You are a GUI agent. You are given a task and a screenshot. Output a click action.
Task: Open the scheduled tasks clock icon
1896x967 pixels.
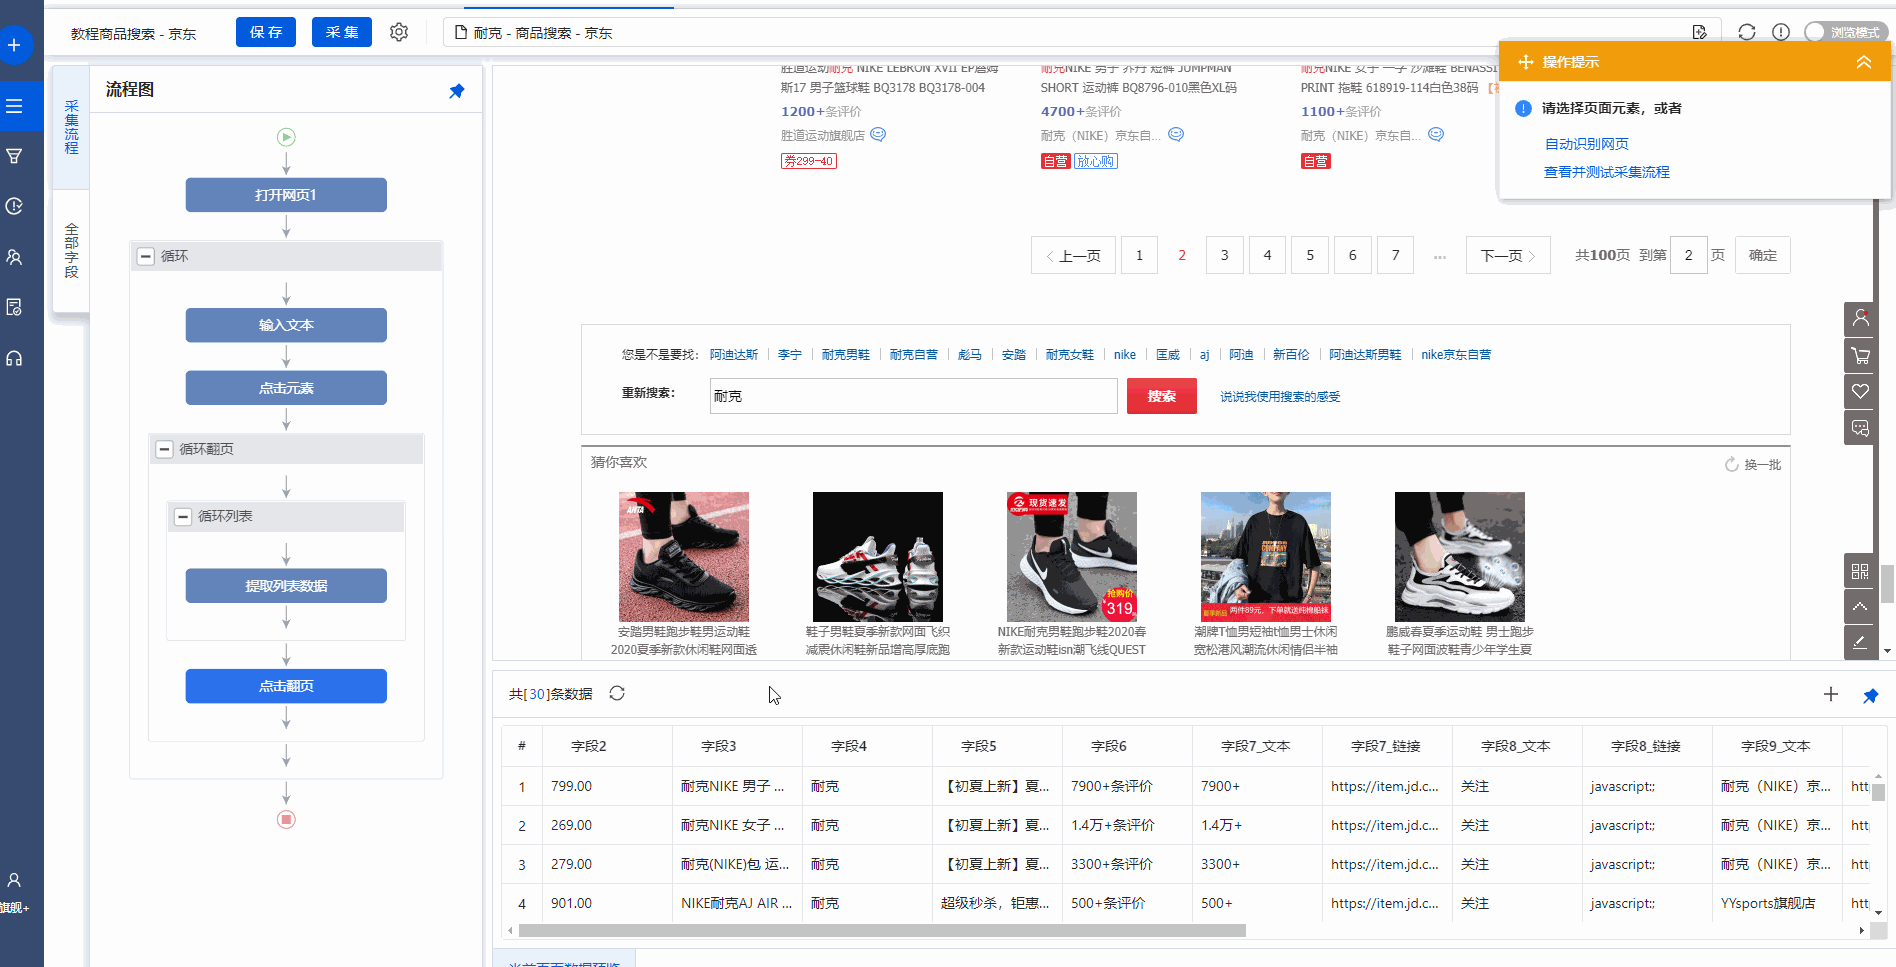click(x=15, y=206)
